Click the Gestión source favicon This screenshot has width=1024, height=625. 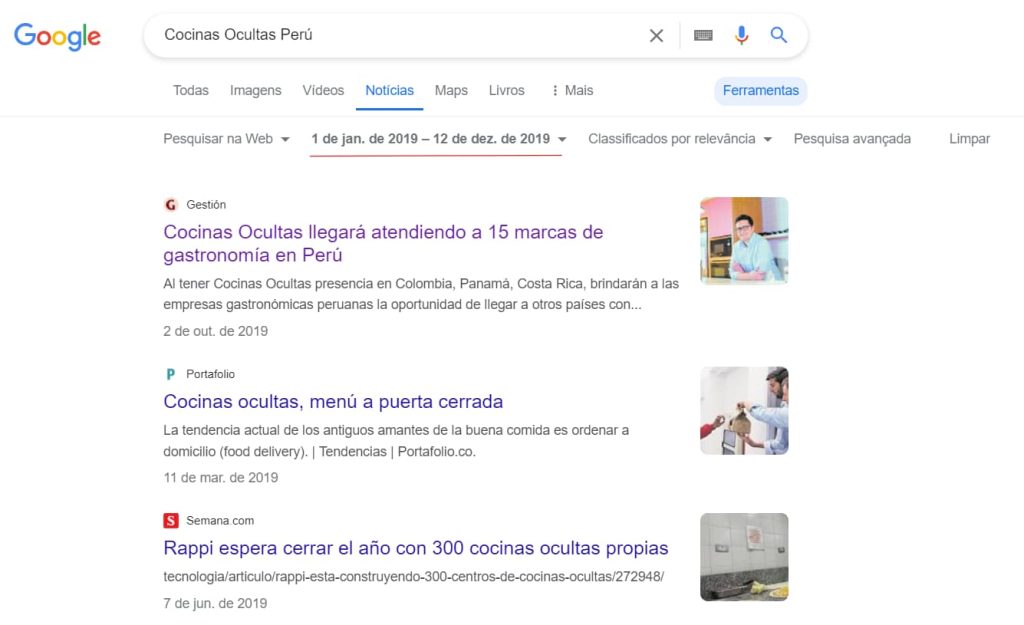click(x=170, y=204)
